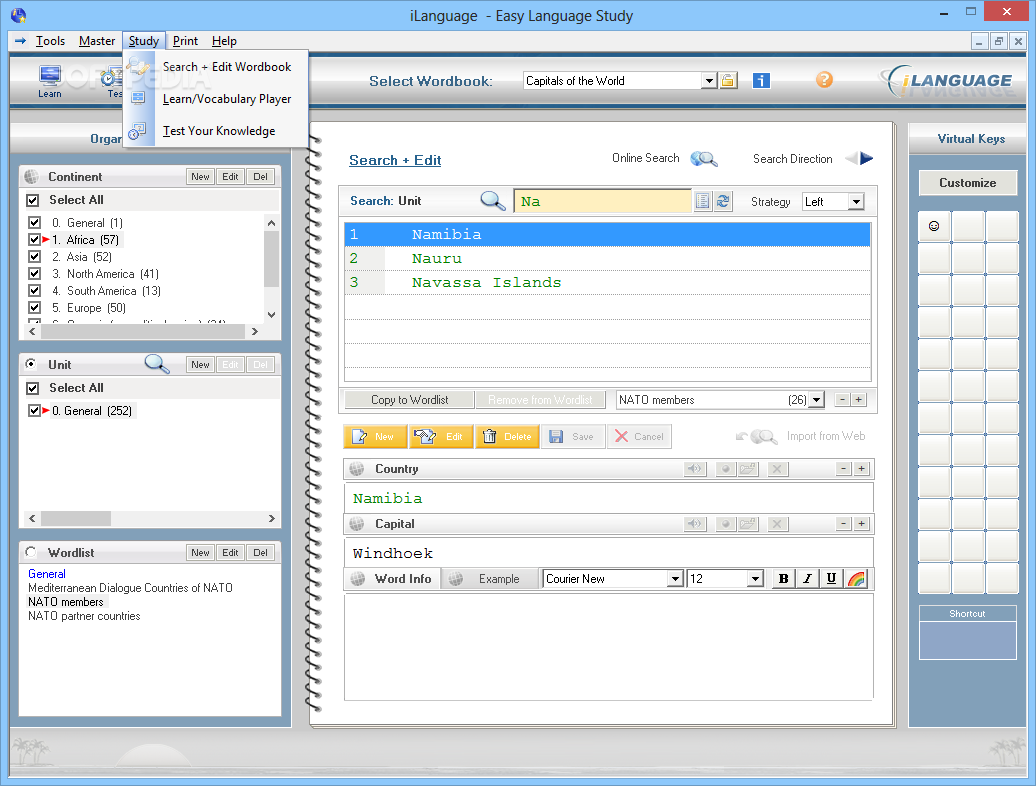The width and height of the screenshot is (1036, 786).
Task: Click the lock icon beside wordbook selector
Action: 728,81
